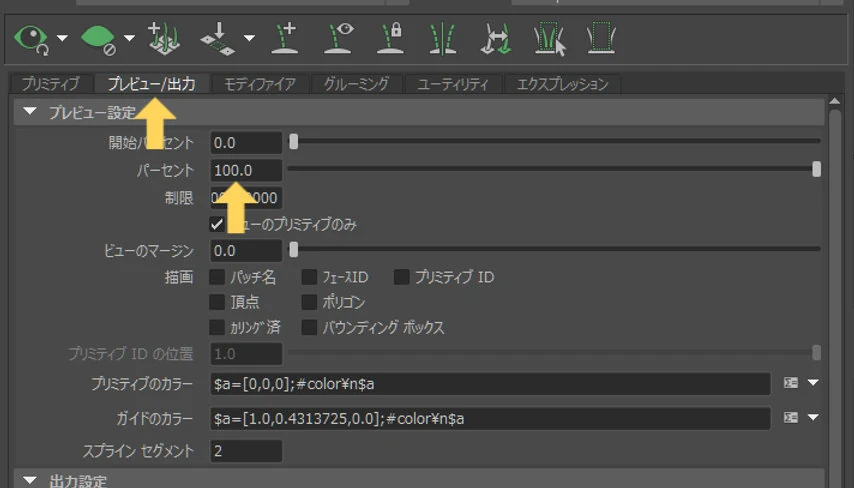The image size is (854, 488).
Task: Click the スプライン セグメント input field
Action: [246, 451]
